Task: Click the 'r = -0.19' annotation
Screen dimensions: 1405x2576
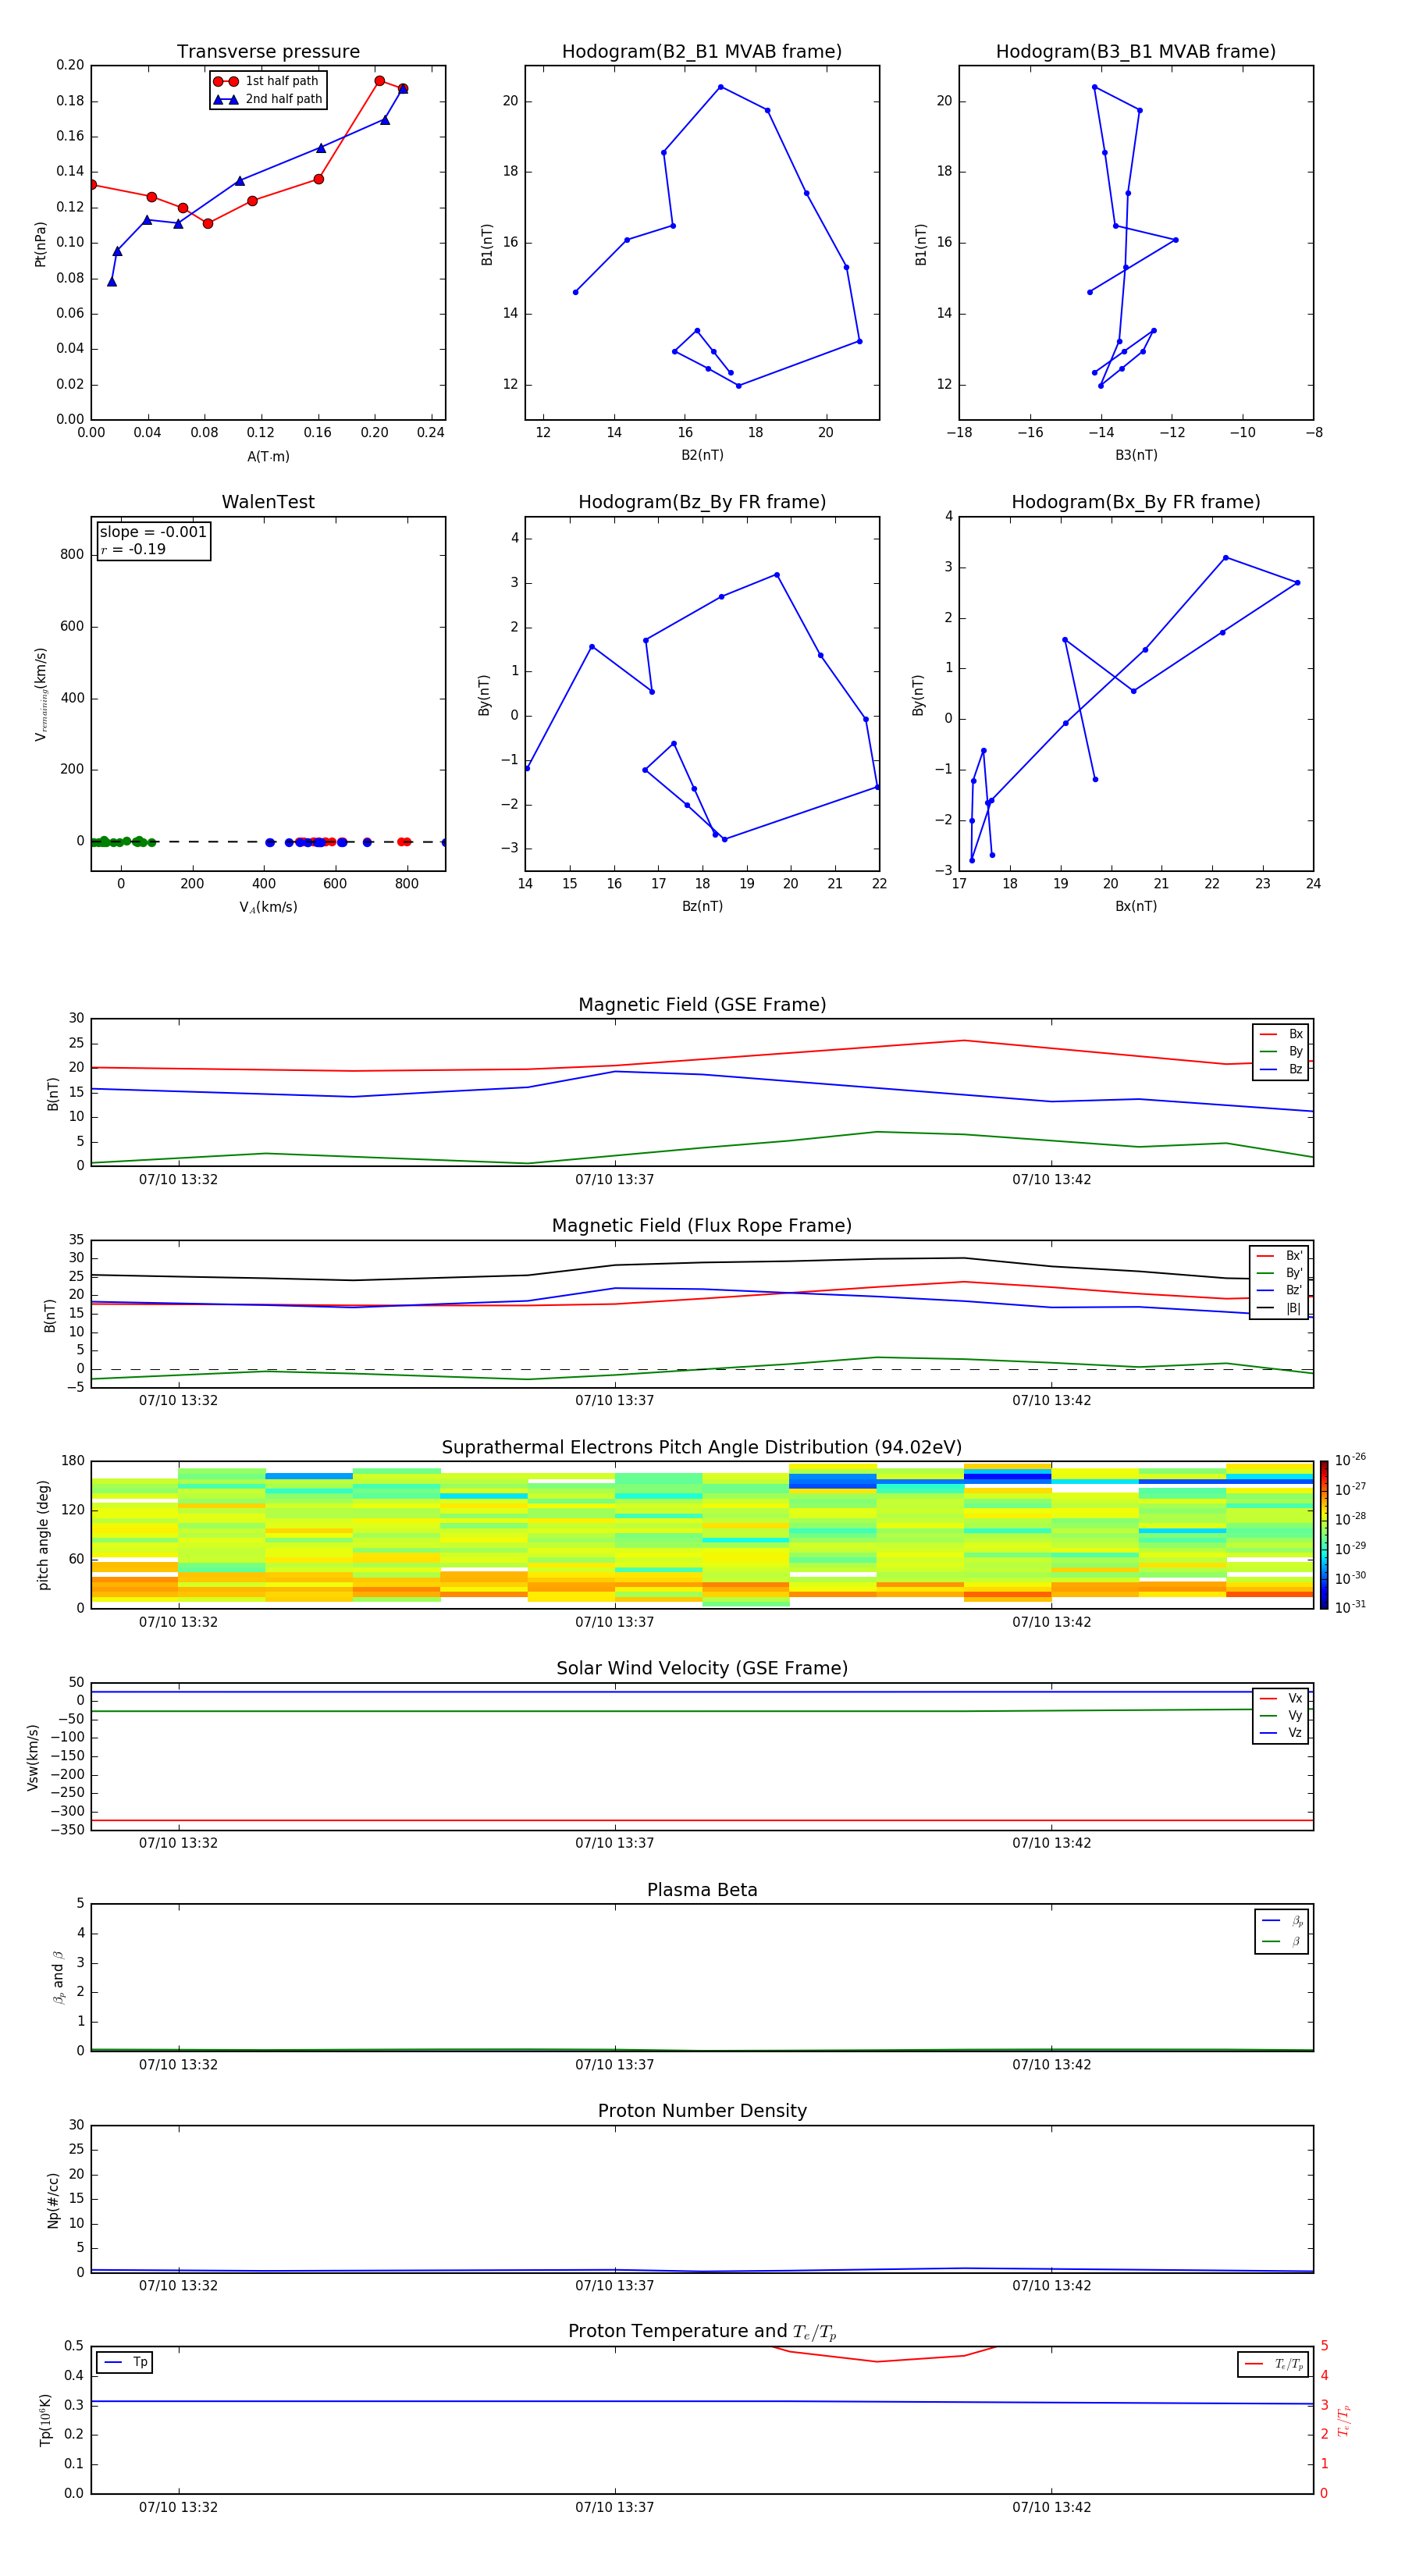Action: (x=133, y=549)
